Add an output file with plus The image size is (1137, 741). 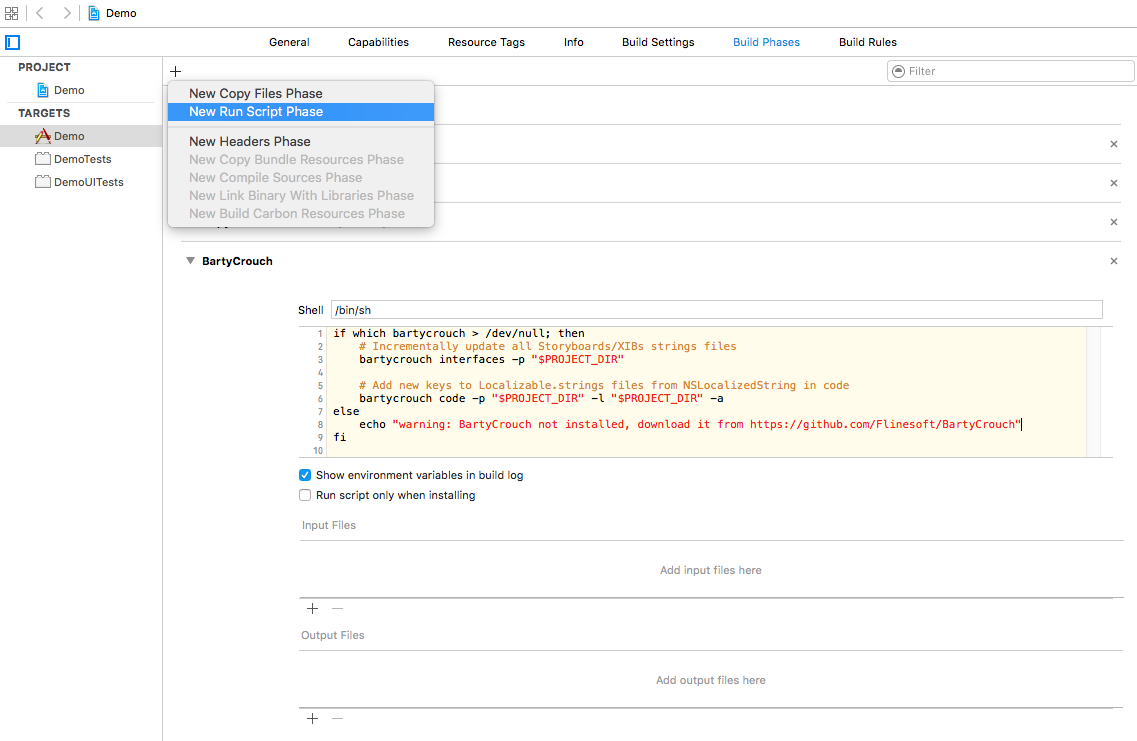(313, 719)
